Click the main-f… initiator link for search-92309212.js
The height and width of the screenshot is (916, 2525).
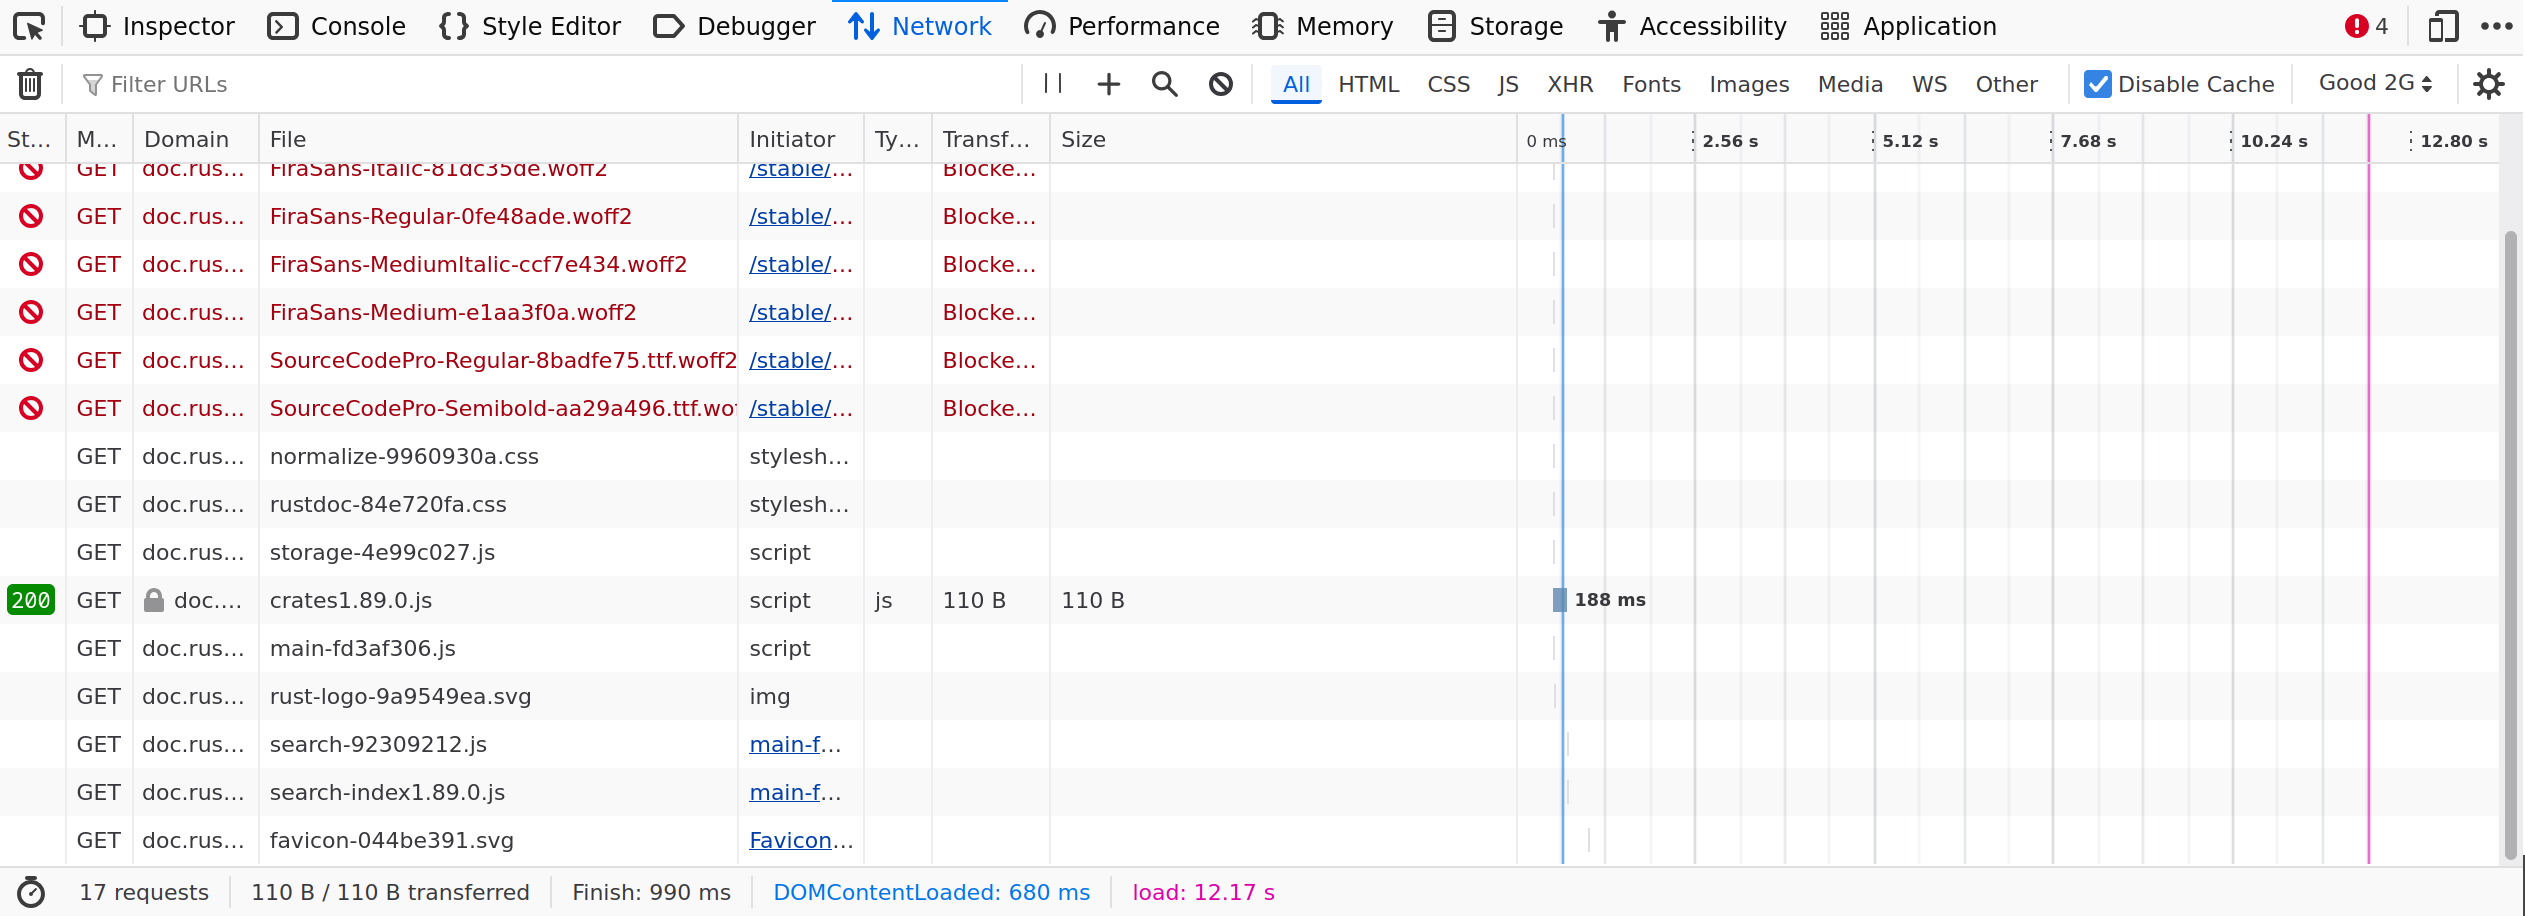tap(795, 744)
